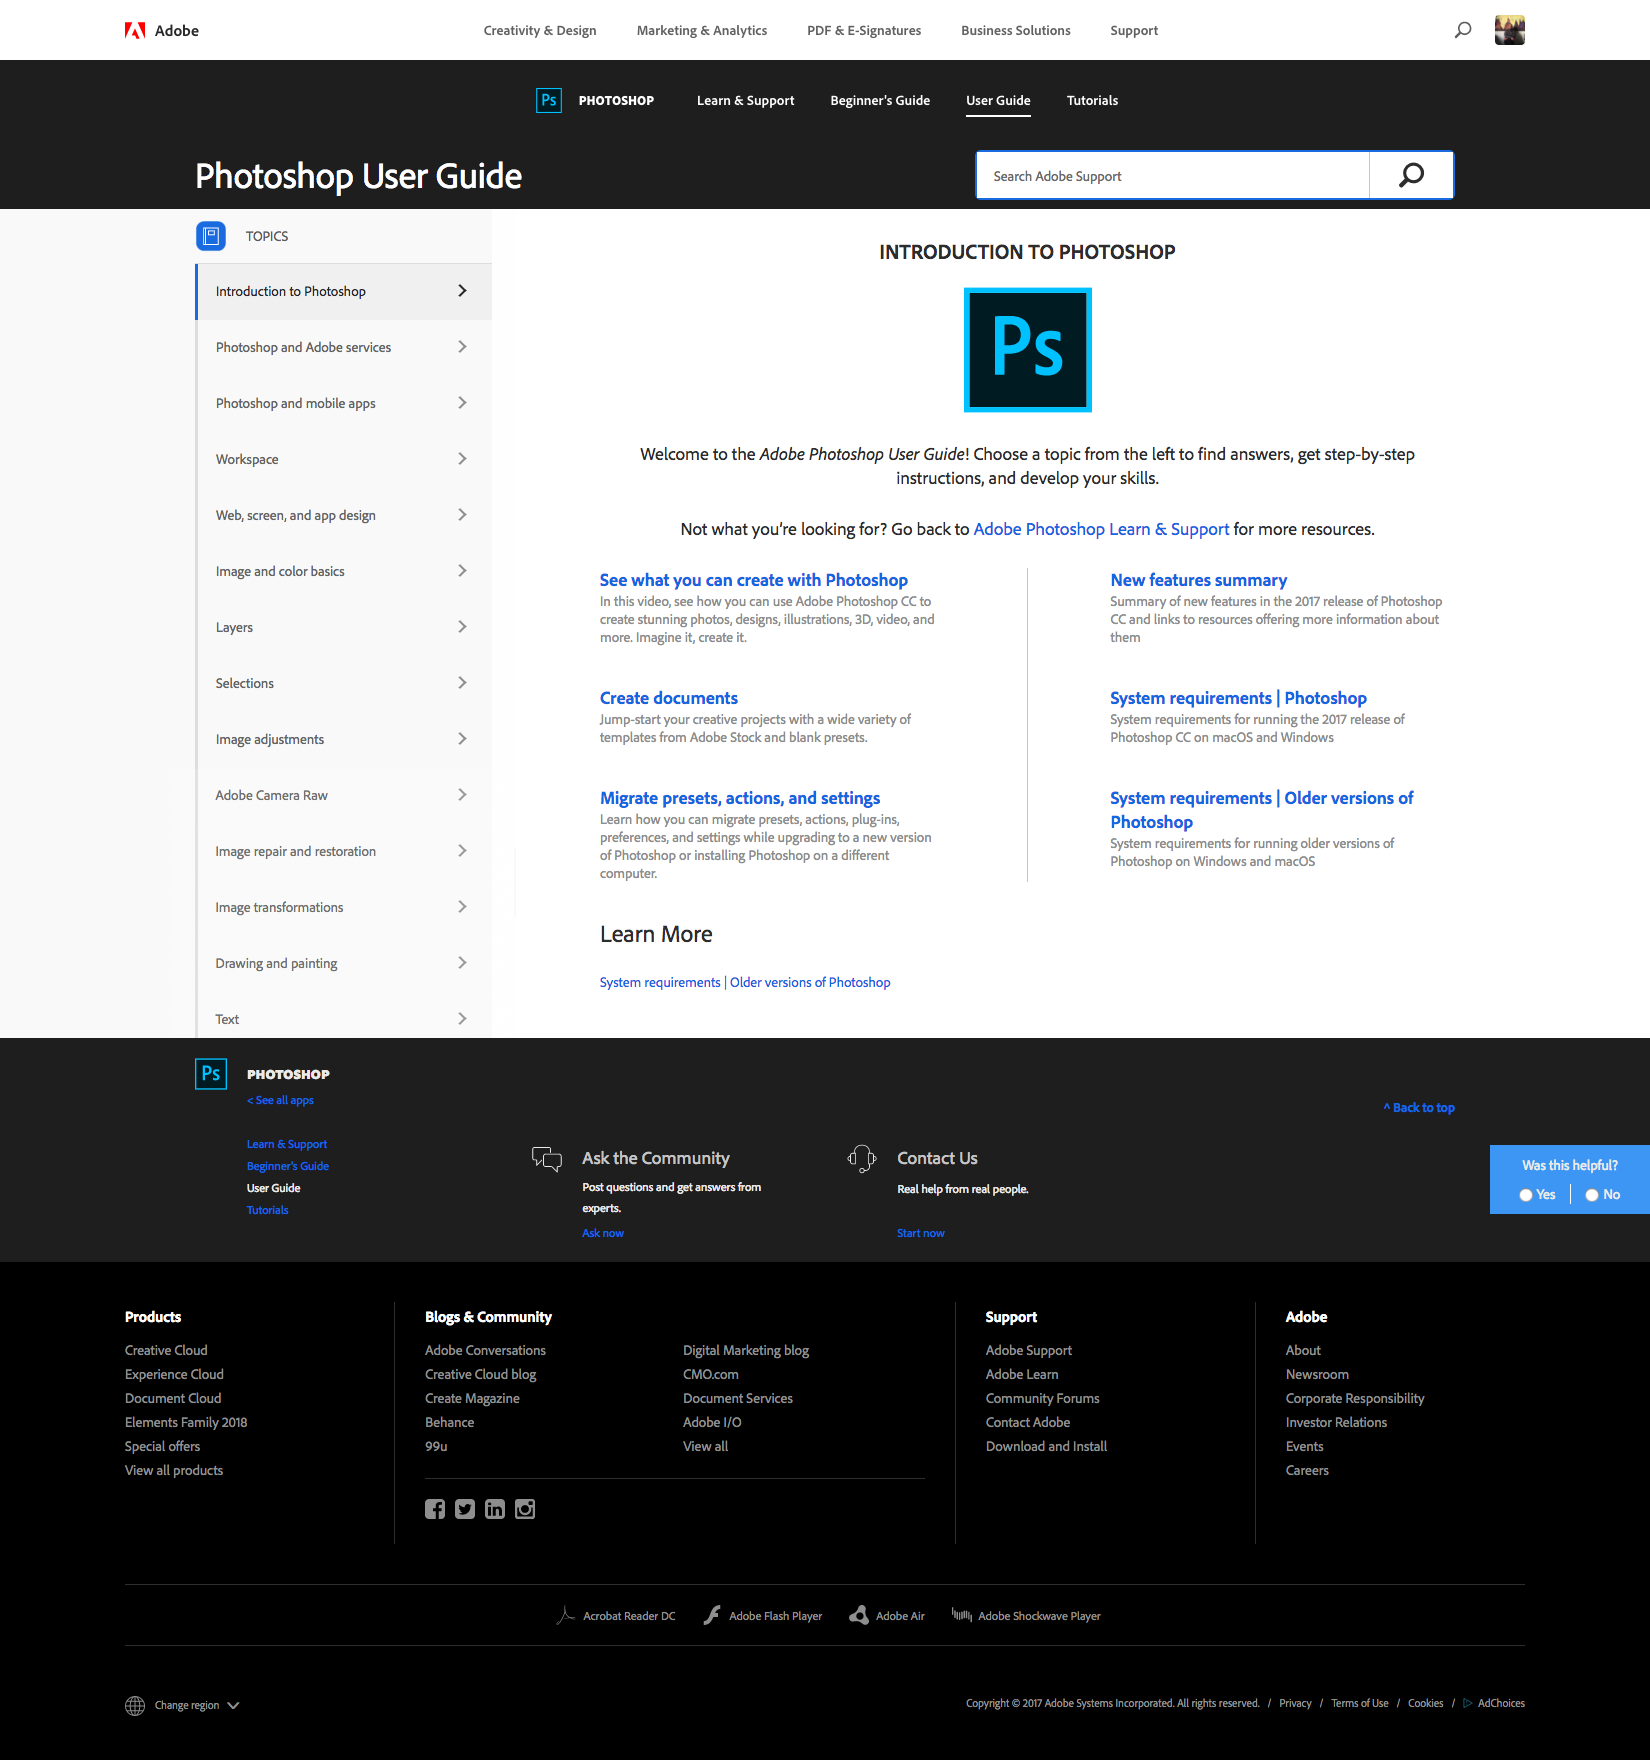Switch to Learn & Support tab
Image resolution: width=1650 pixels, height=1760 pixels.
coord(746,100)
